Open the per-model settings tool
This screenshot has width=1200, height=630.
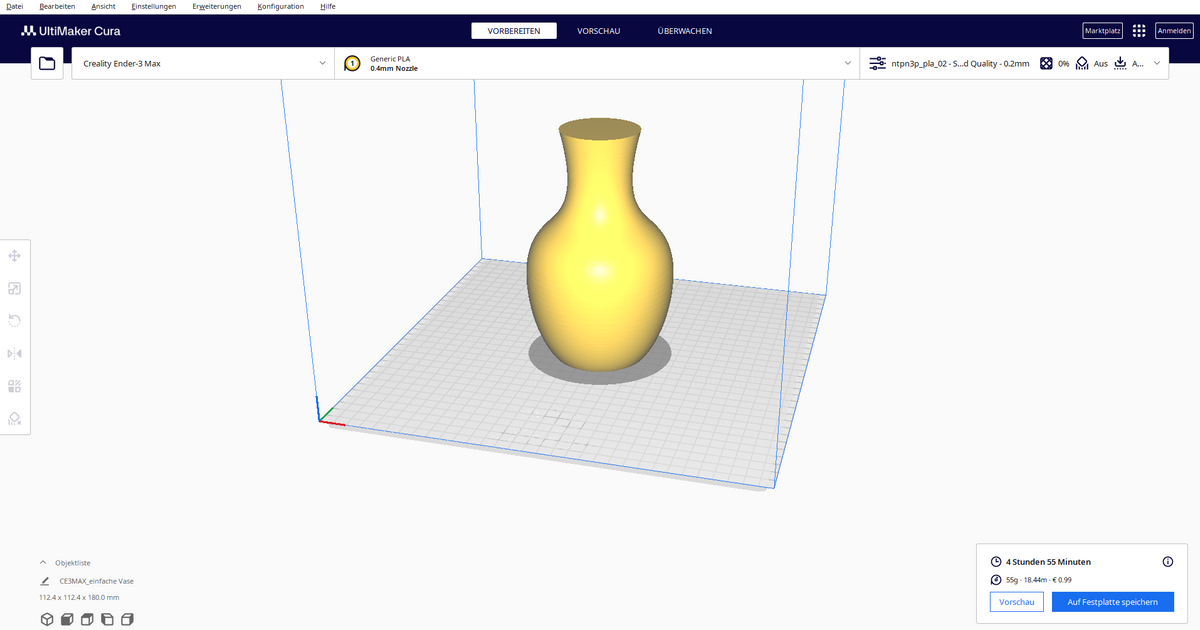14,386
